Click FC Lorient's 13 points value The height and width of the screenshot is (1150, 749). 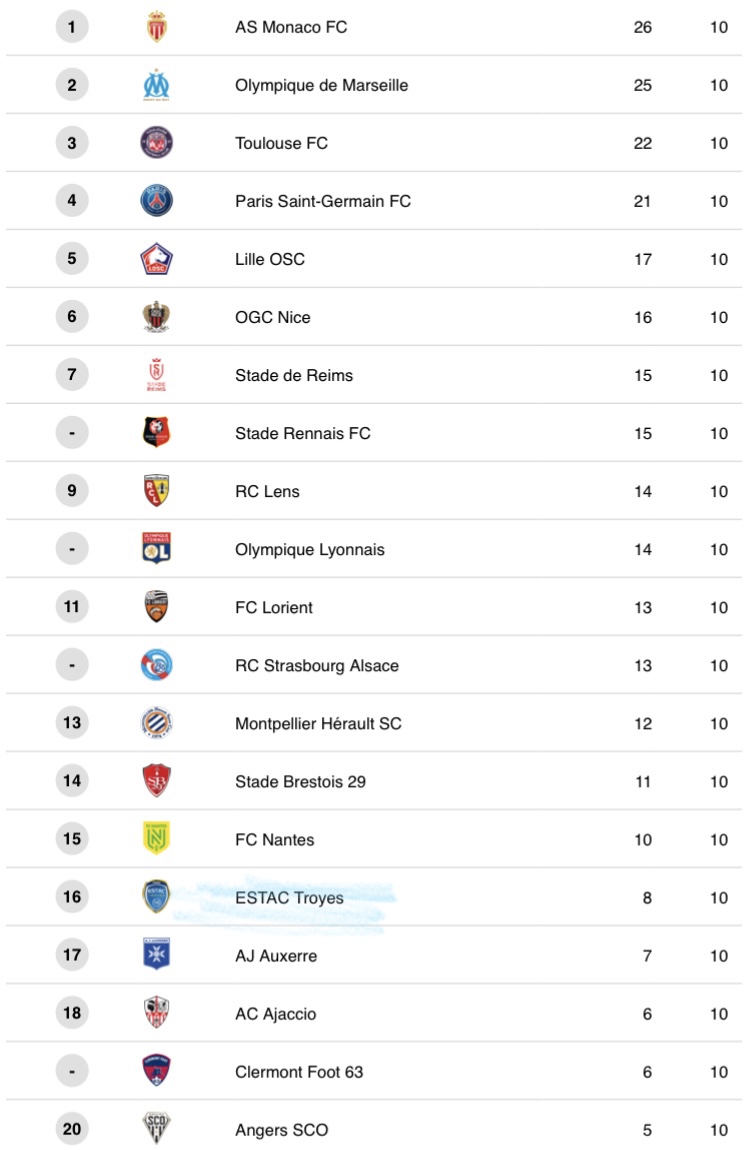643,607
